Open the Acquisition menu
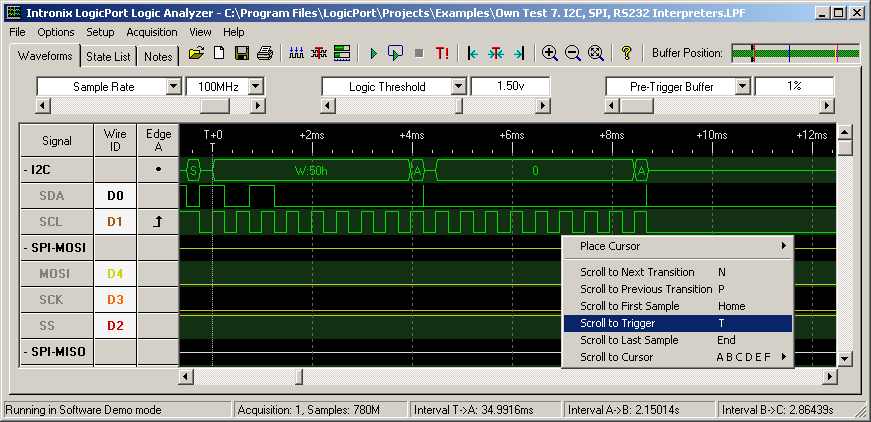The height and width of the screenshot is (422, 871). tap(152, 32)
